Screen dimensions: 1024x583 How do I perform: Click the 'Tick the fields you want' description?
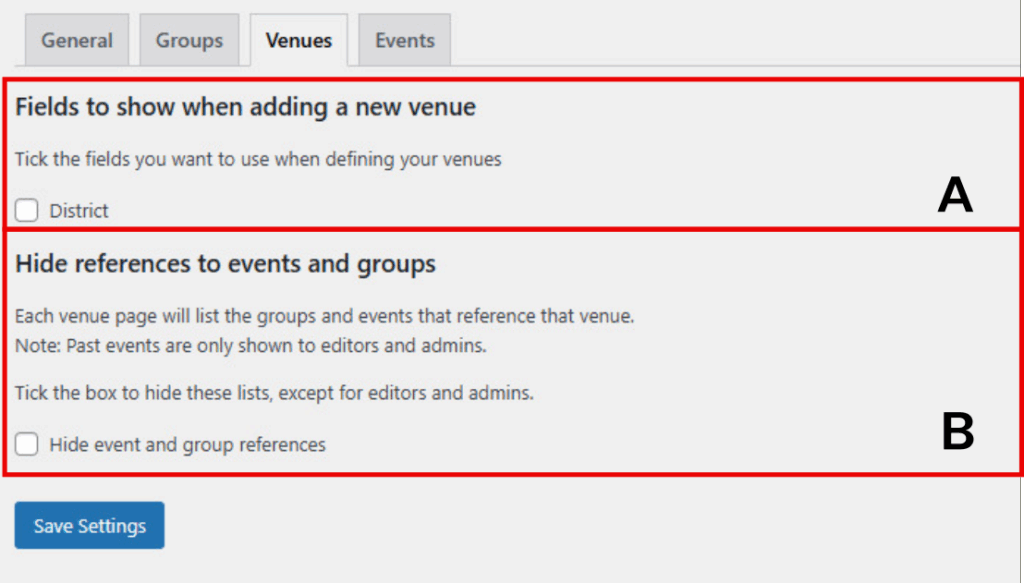point(258,159)
